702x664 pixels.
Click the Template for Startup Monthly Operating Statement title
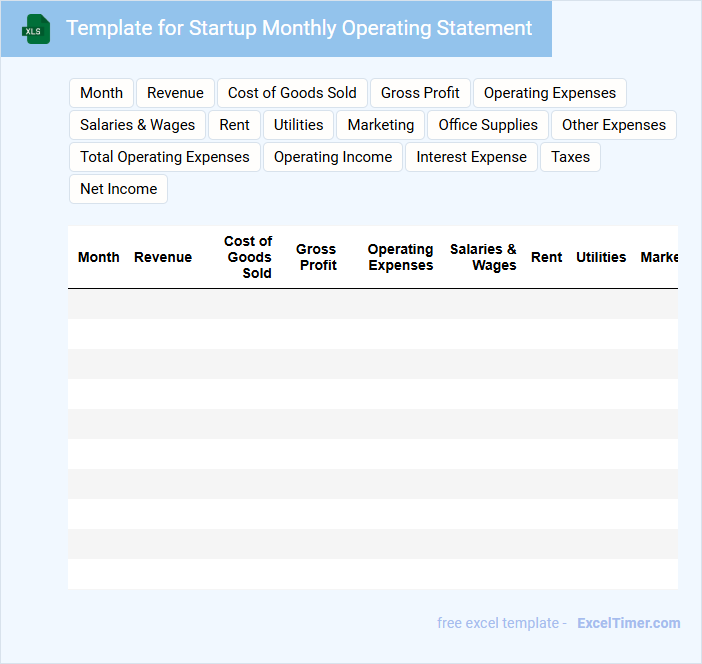point(299,28)
